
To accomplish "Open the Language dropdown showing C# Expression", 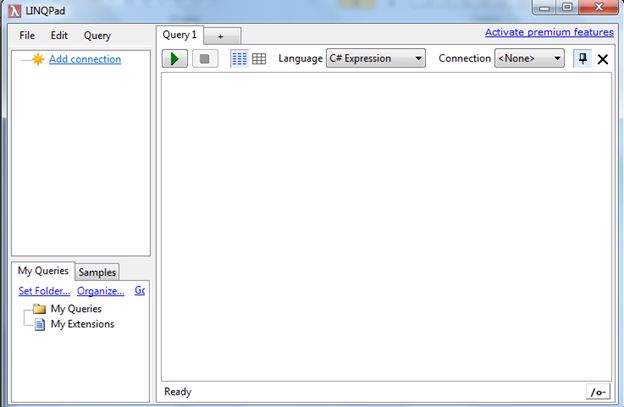I will [x=376, y=58].
